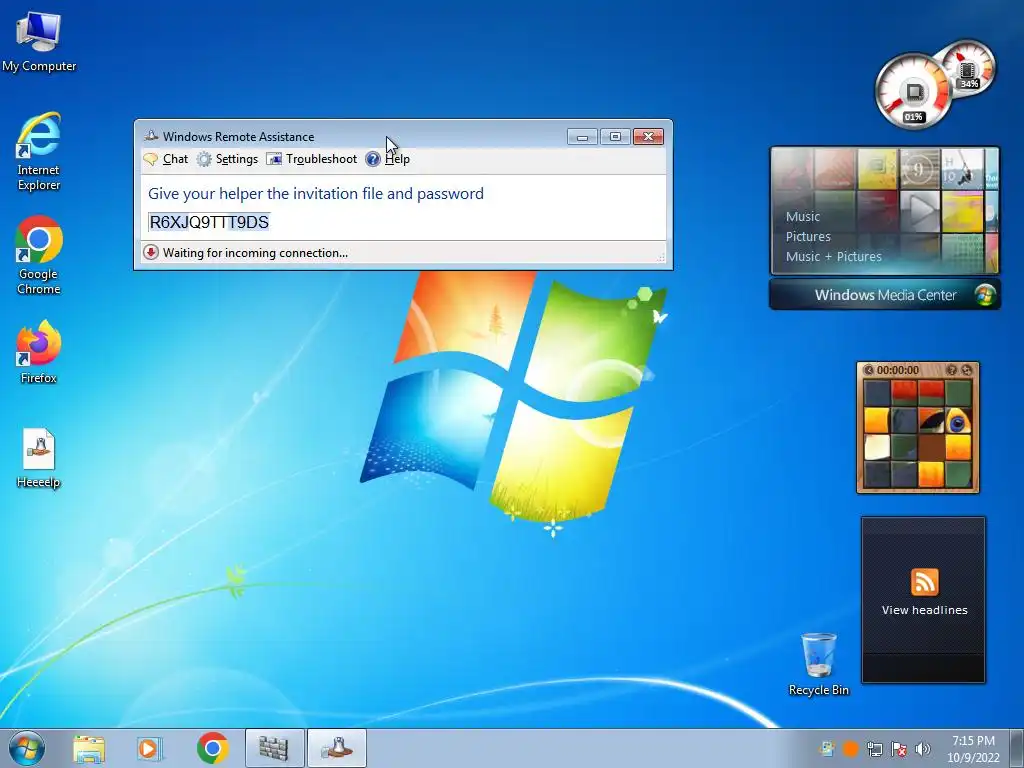Click Show desktop button at taskbar end
Image resolution: width=1024 pixels, height=768 pixels.
(x=1017, y=748)
